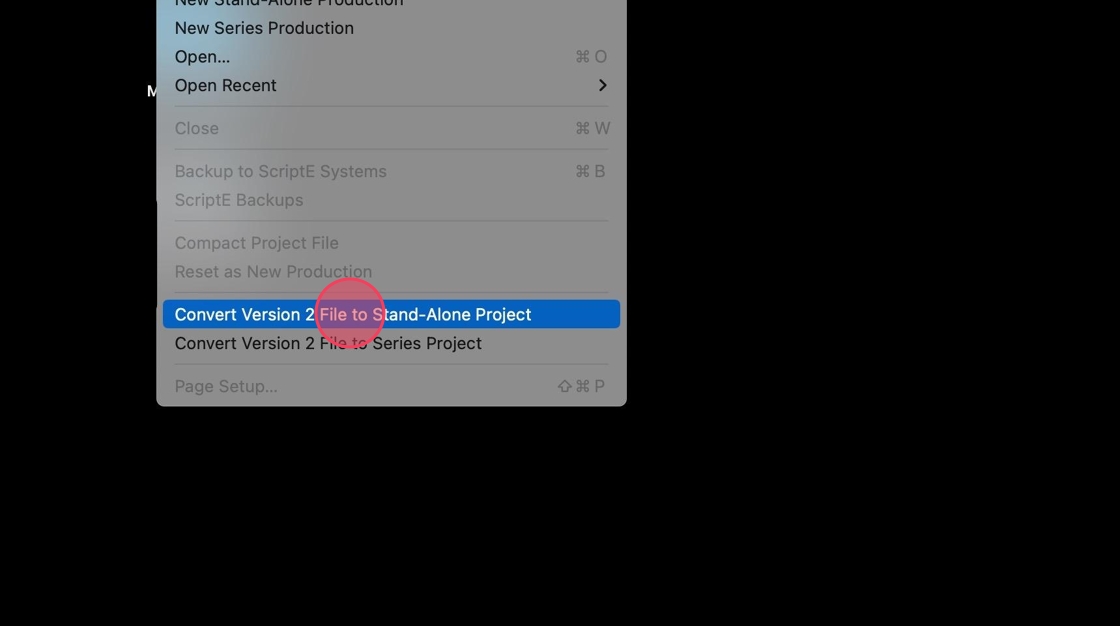
Task: Choose Compact Project File
Action: pos(391,242)
